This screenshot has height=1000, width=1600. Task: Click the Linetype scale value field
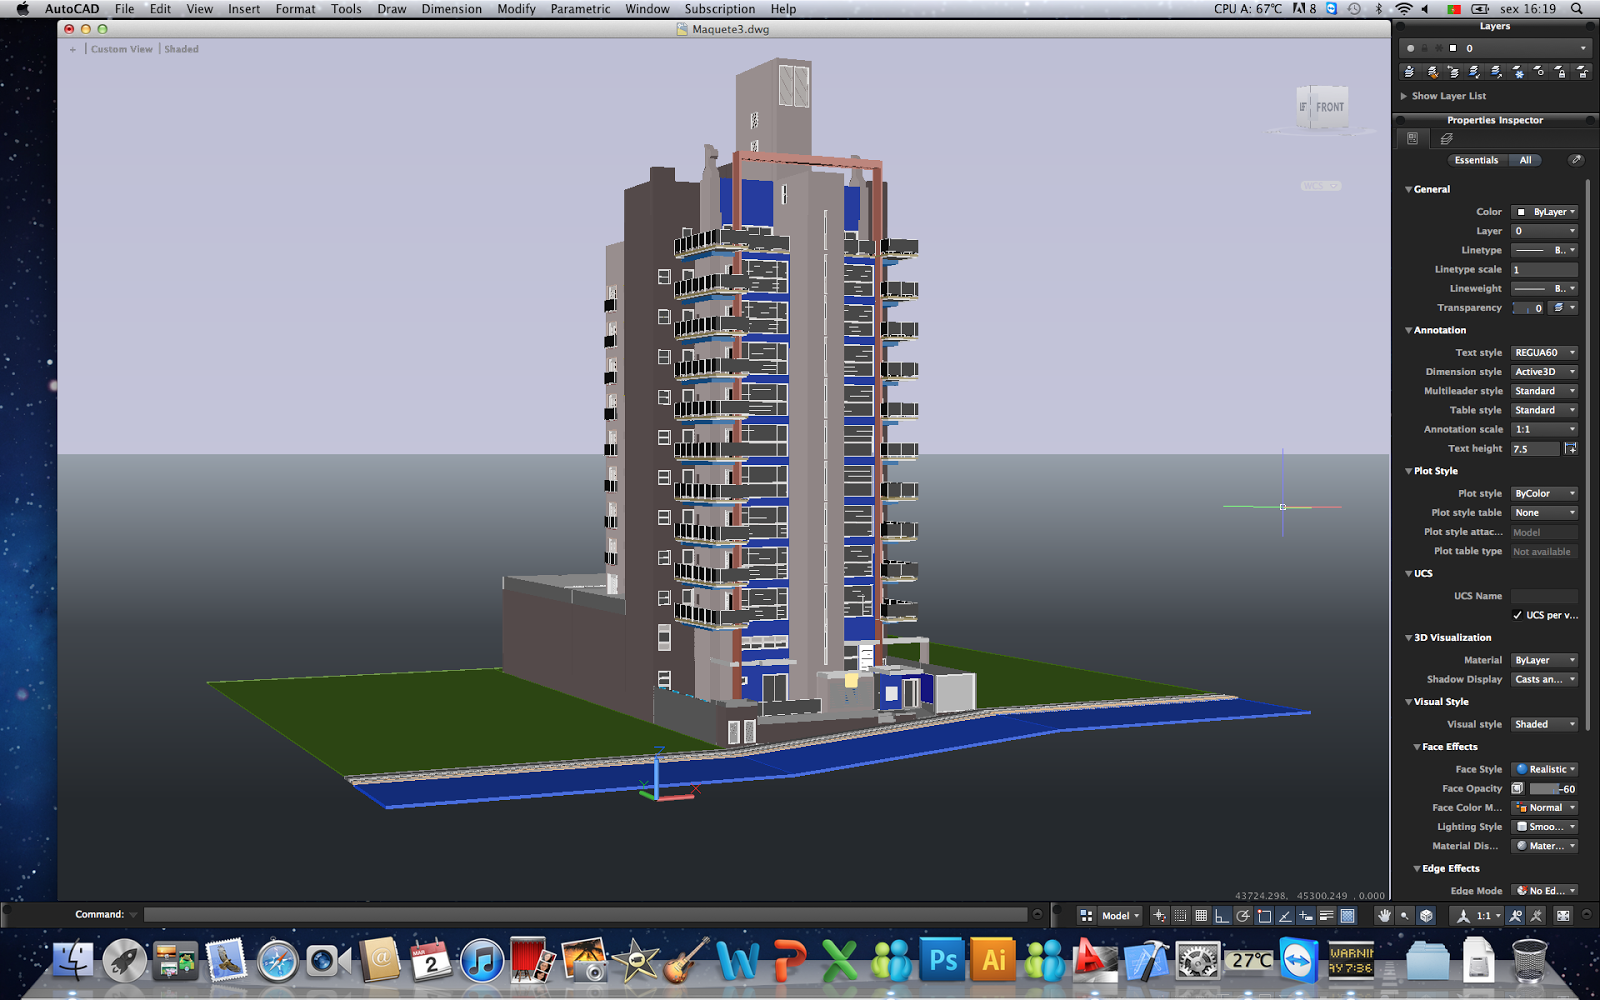tap(1545, 270)
